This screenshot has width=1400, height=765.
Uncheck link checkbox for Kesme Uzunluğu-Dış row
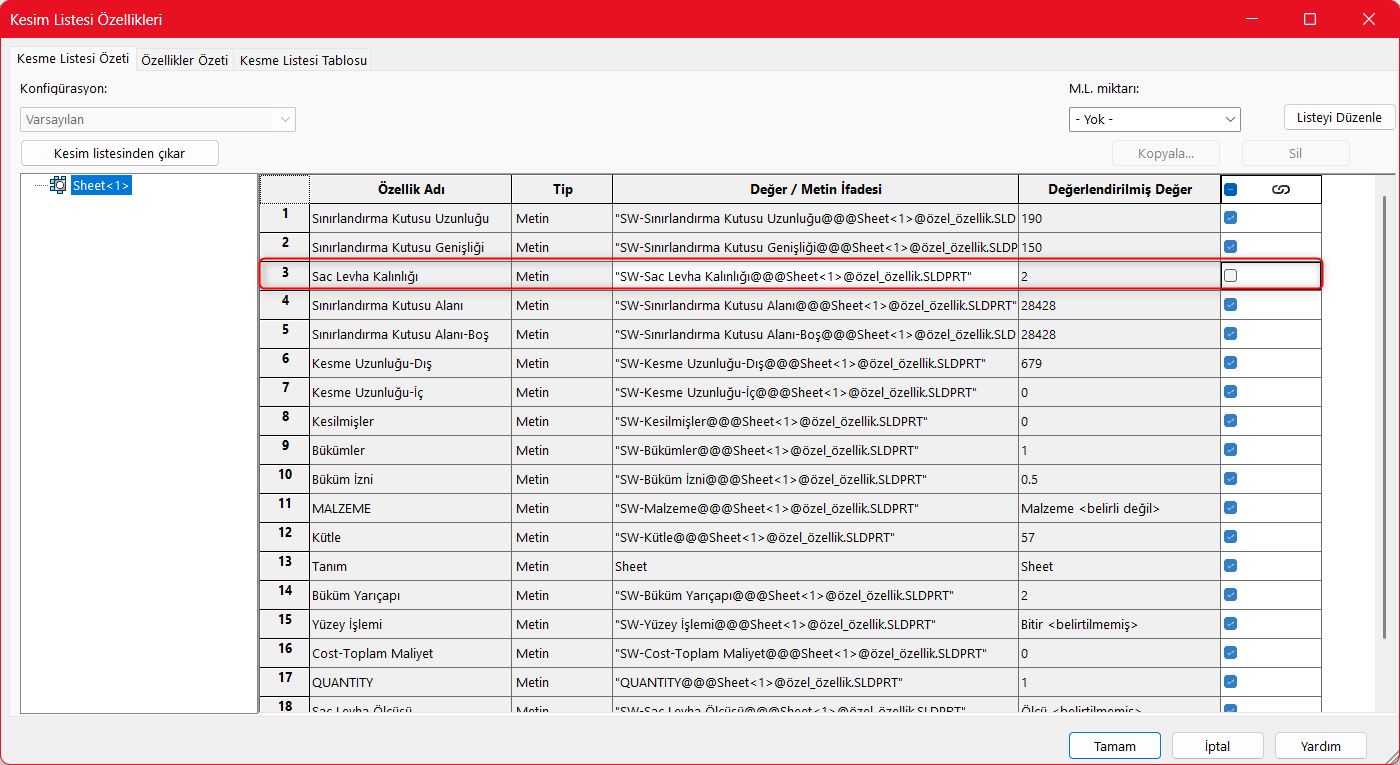(1231, 363)
